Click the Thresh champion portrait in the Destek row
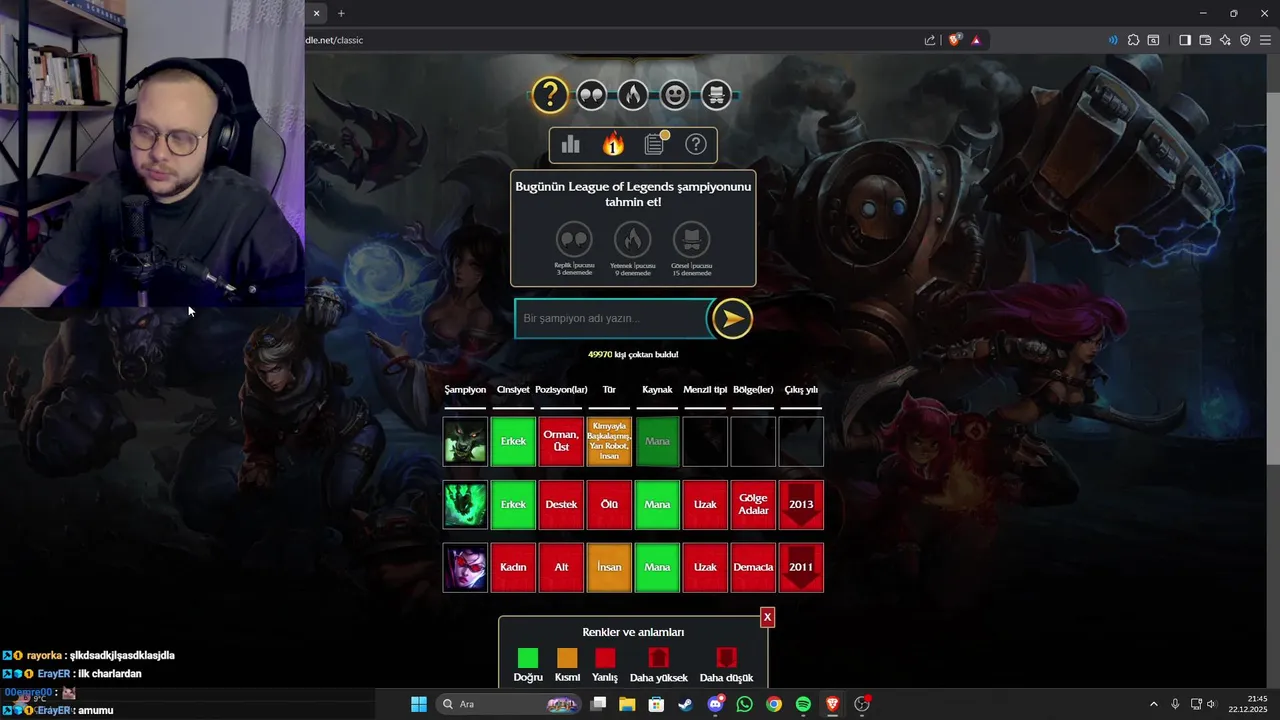The image size is (1280, 720). pos(465,505)
